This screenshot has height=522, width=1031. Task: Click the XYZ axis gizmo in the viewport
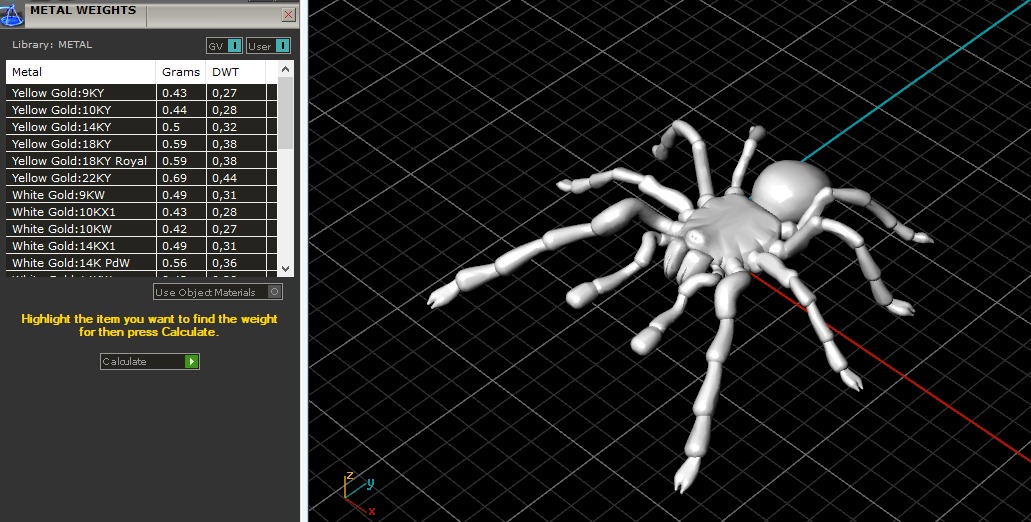pyautogui.click(x=359, y=493)
